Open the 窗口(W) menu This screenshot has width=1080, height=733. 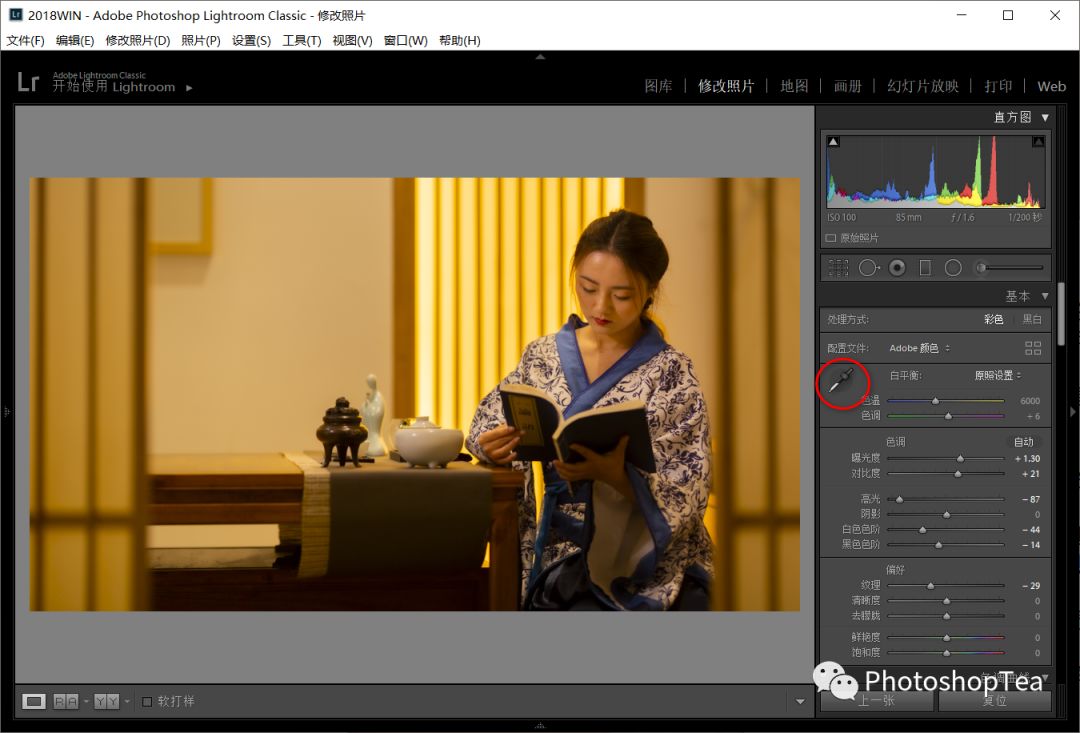point(406,41)
